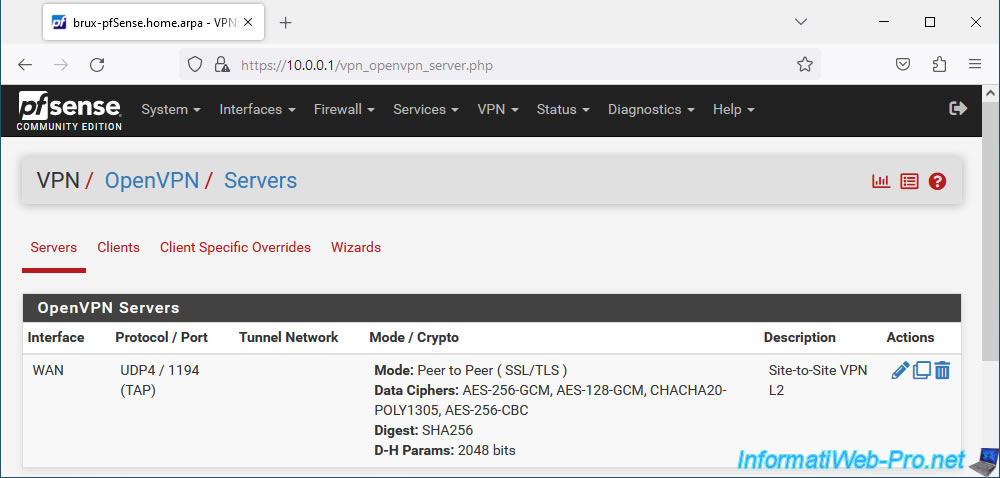Click the Description column header
Screen dimensions: 1000x478
(x=800, y=337)
